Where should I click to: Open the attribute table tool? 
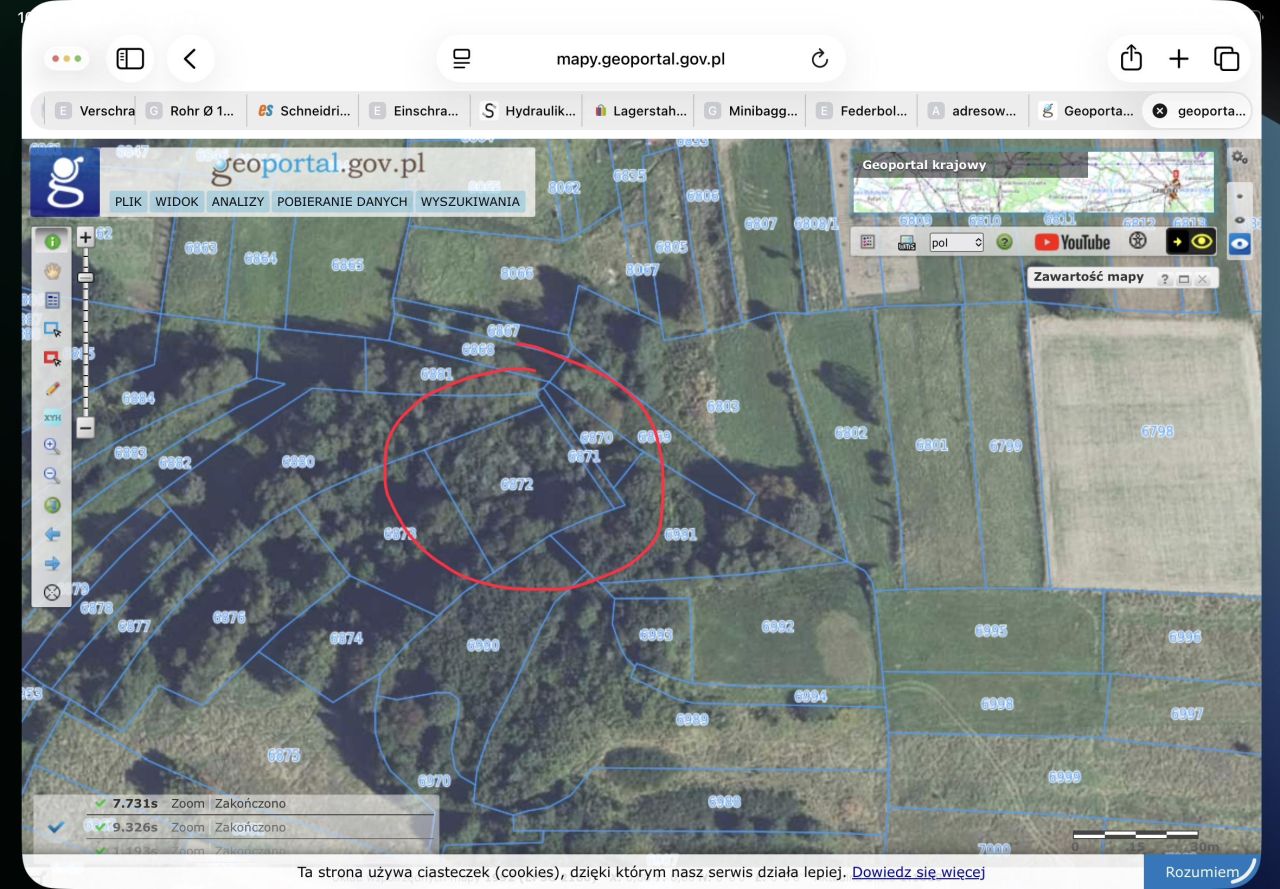click(x=52, y=300)
